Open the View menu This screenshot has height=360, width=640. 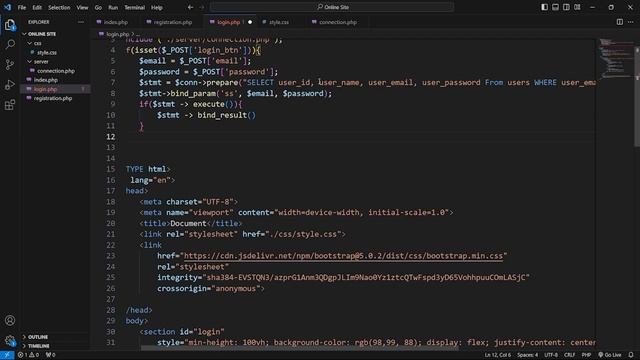click(82, 7)
